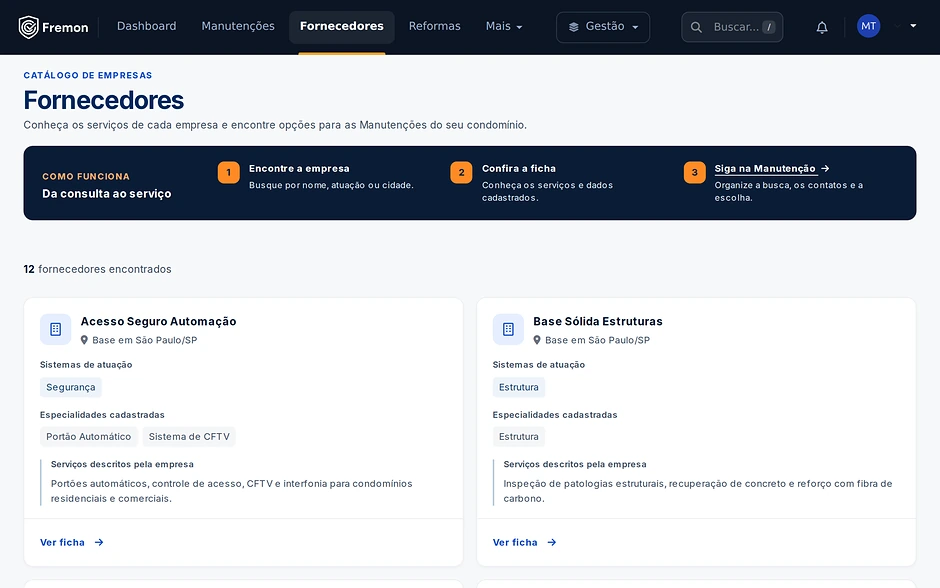Click the Estrutura tag under Sistemas de atuação
940x588 pixels.
tap(519, 387)
